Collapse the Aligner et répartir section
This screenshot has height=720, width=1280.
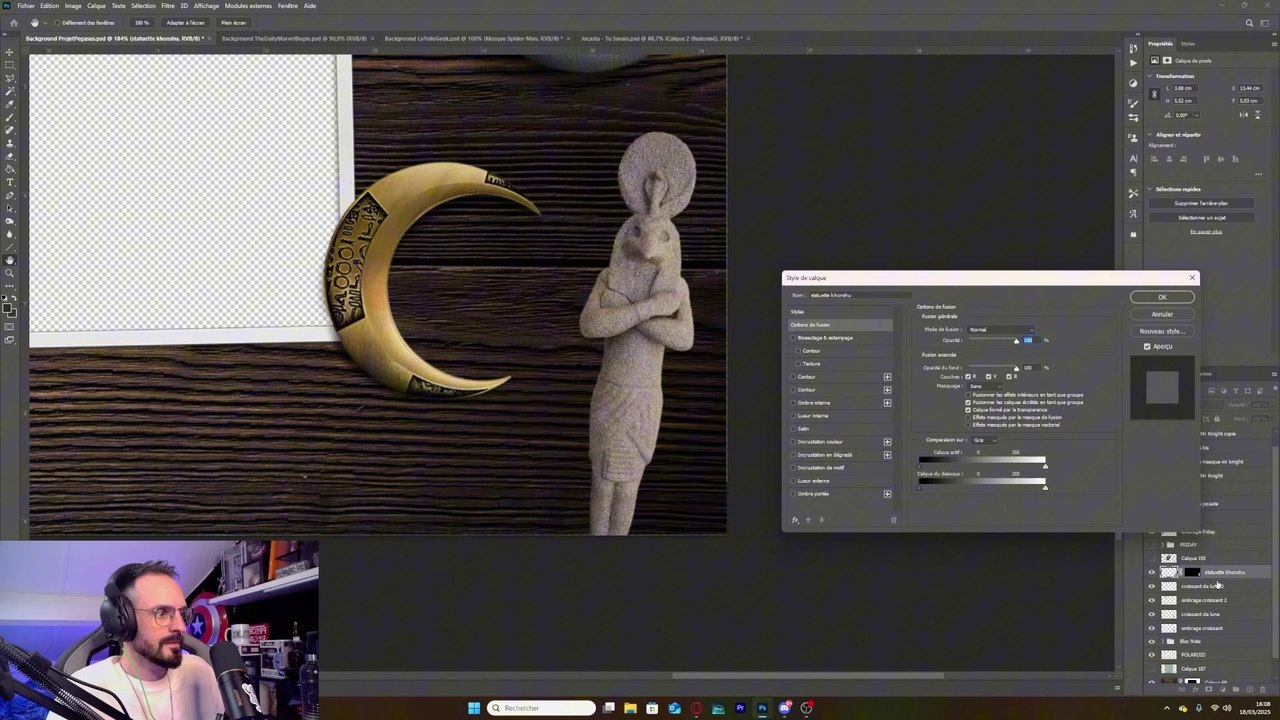(x=1151, y=135)
